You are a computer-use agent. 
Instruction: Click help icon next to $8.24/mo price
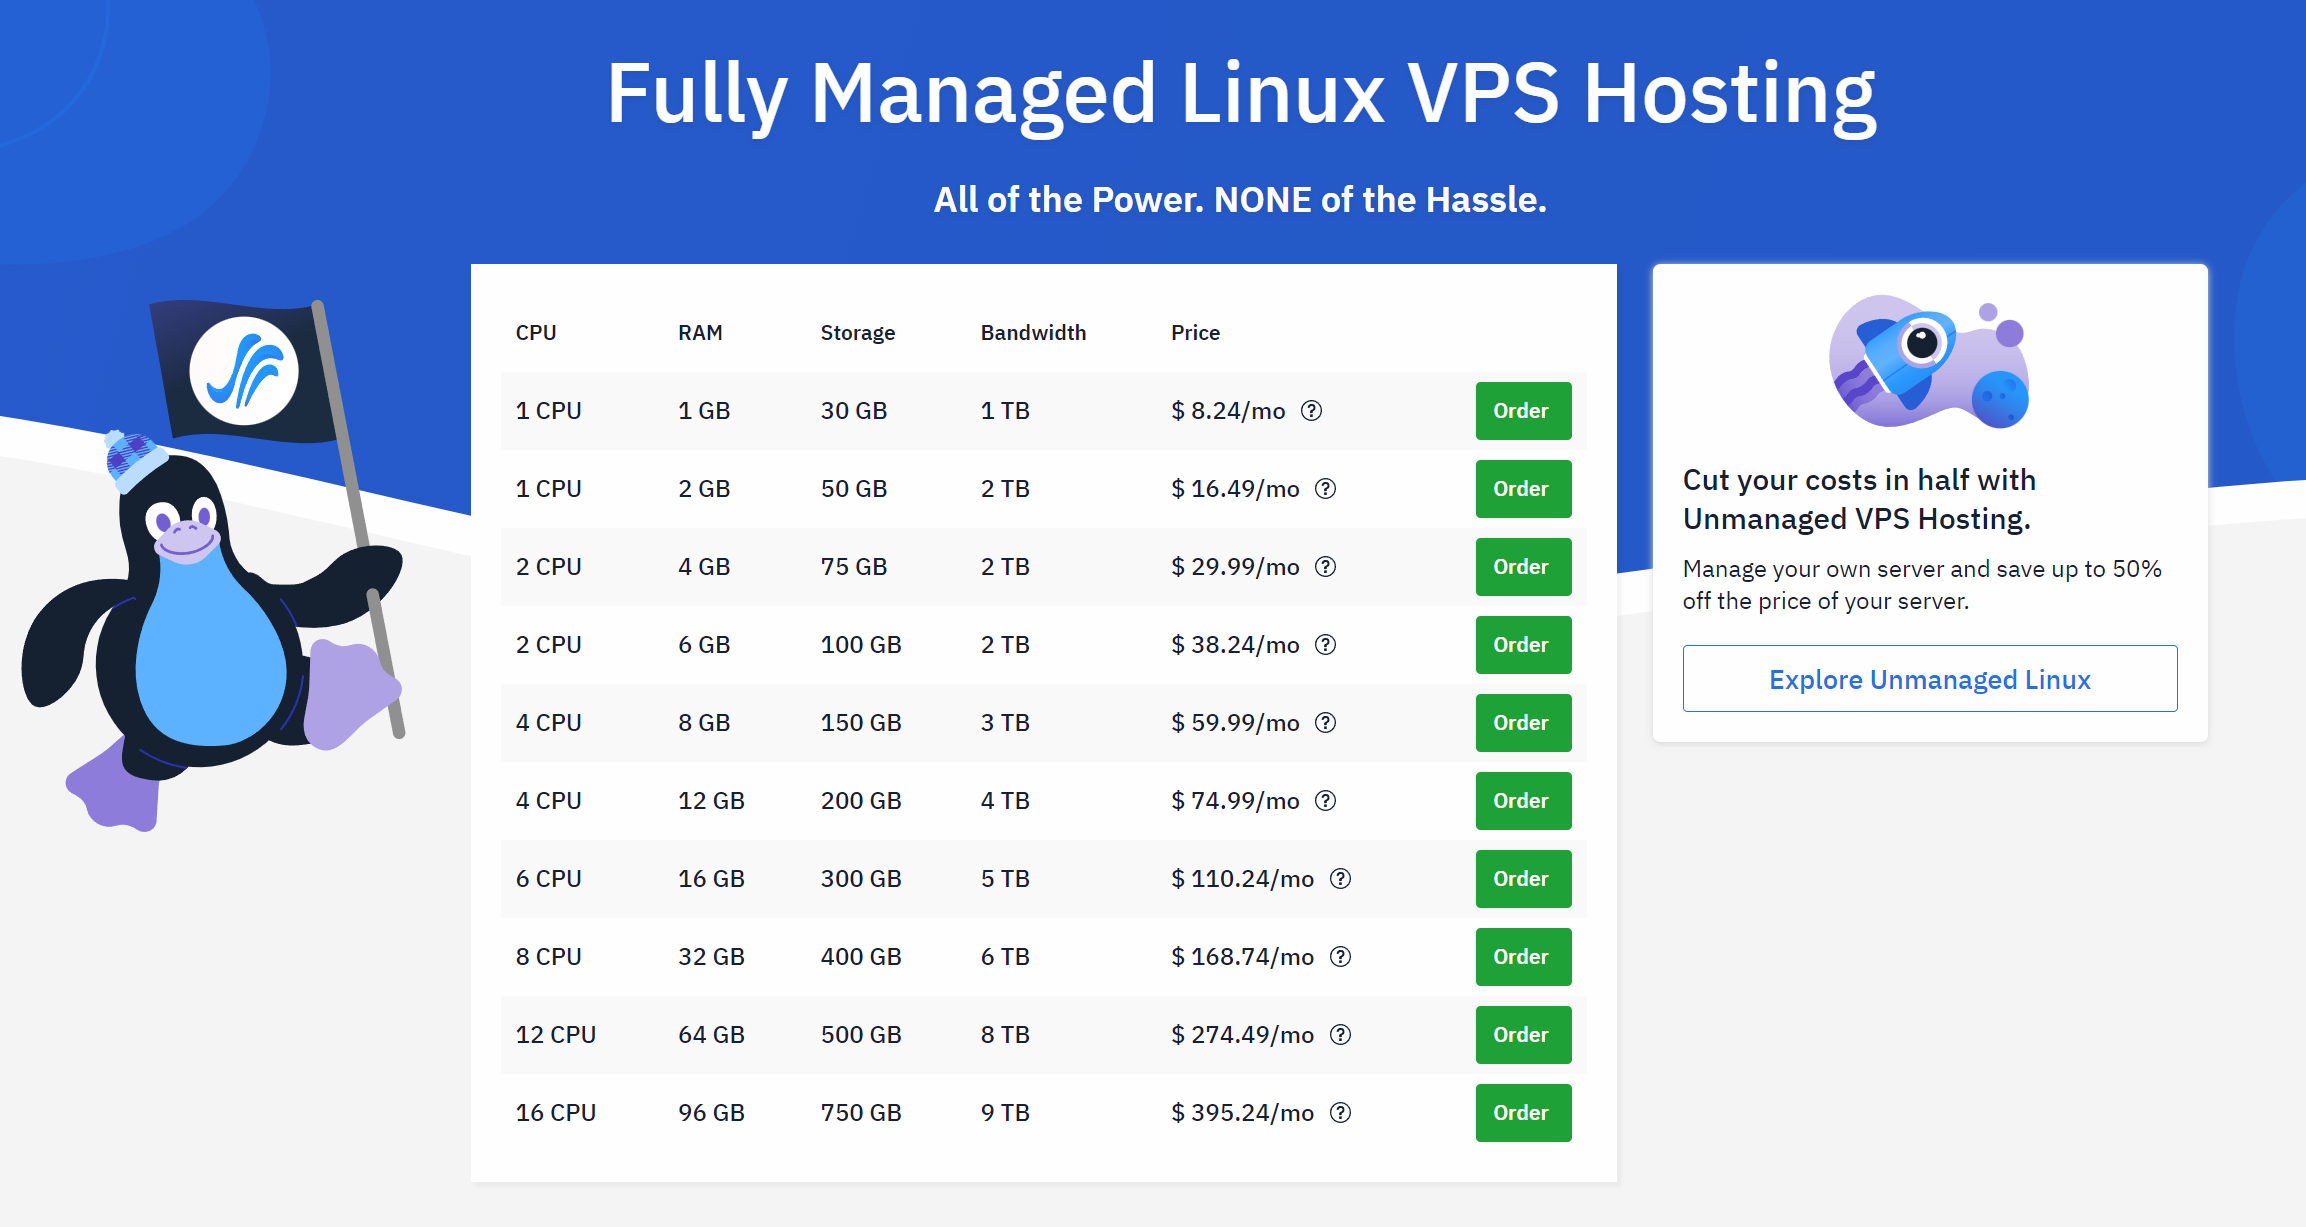(x=1311, y=411)
